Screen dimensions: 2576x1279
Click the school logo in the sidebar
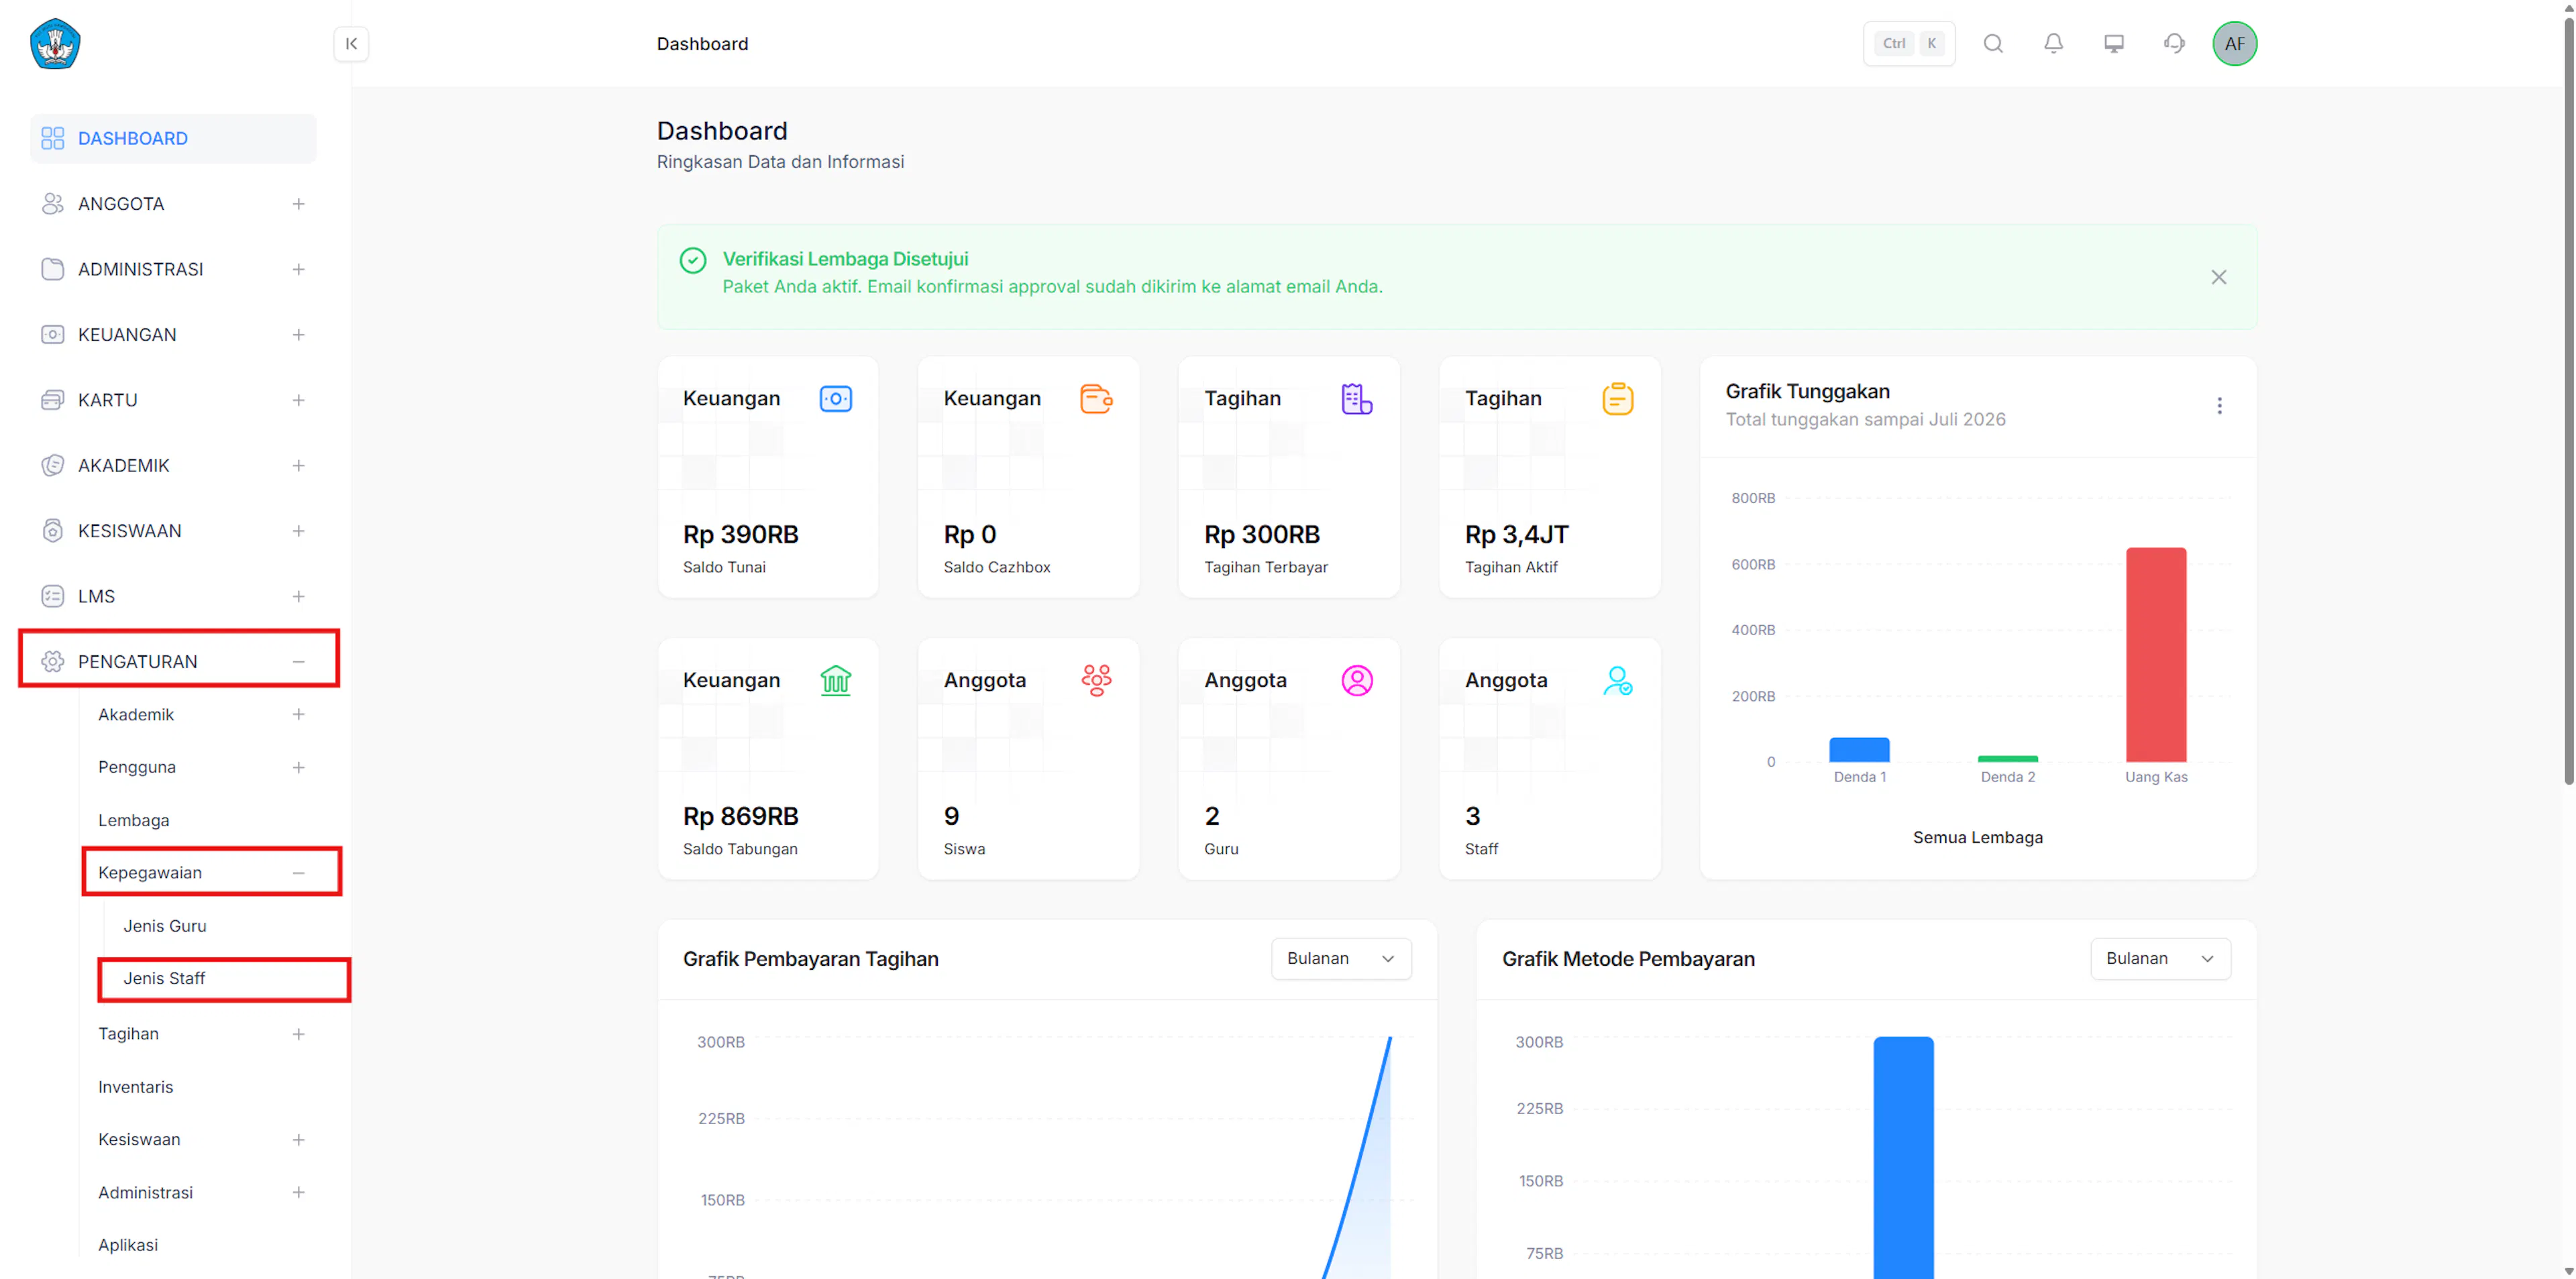point(55,44)
